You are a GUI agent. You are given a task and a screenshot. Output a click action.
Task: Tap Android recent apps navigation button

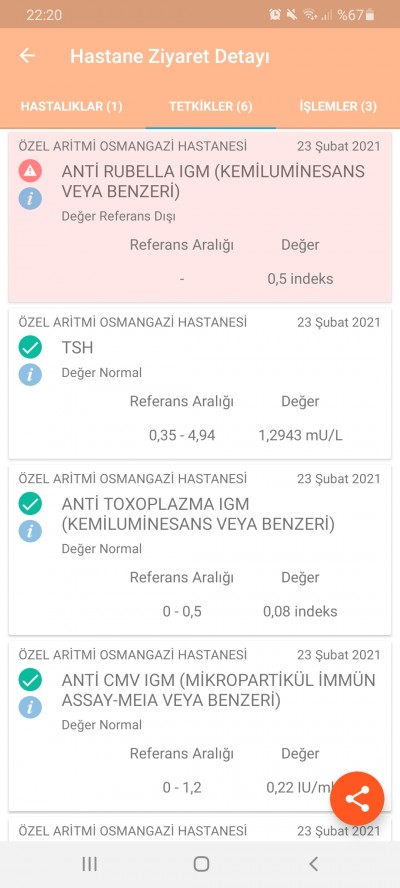click(x=90, y=864)
